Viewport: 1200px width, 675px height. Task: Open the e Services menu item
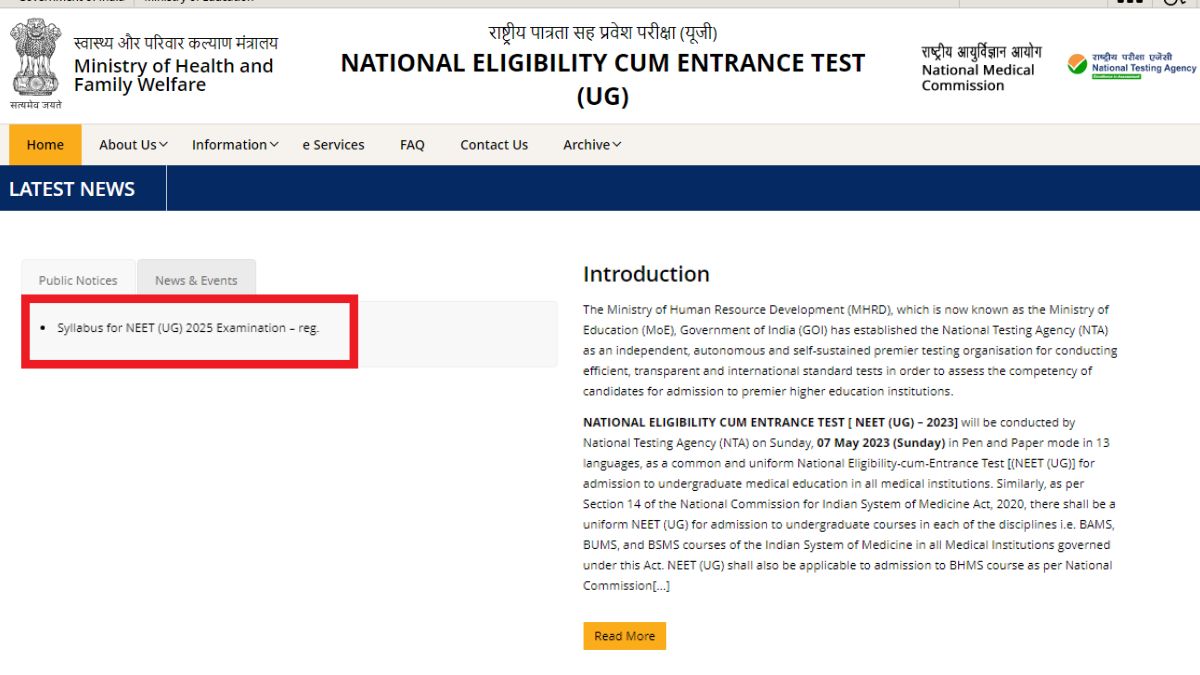333,144
